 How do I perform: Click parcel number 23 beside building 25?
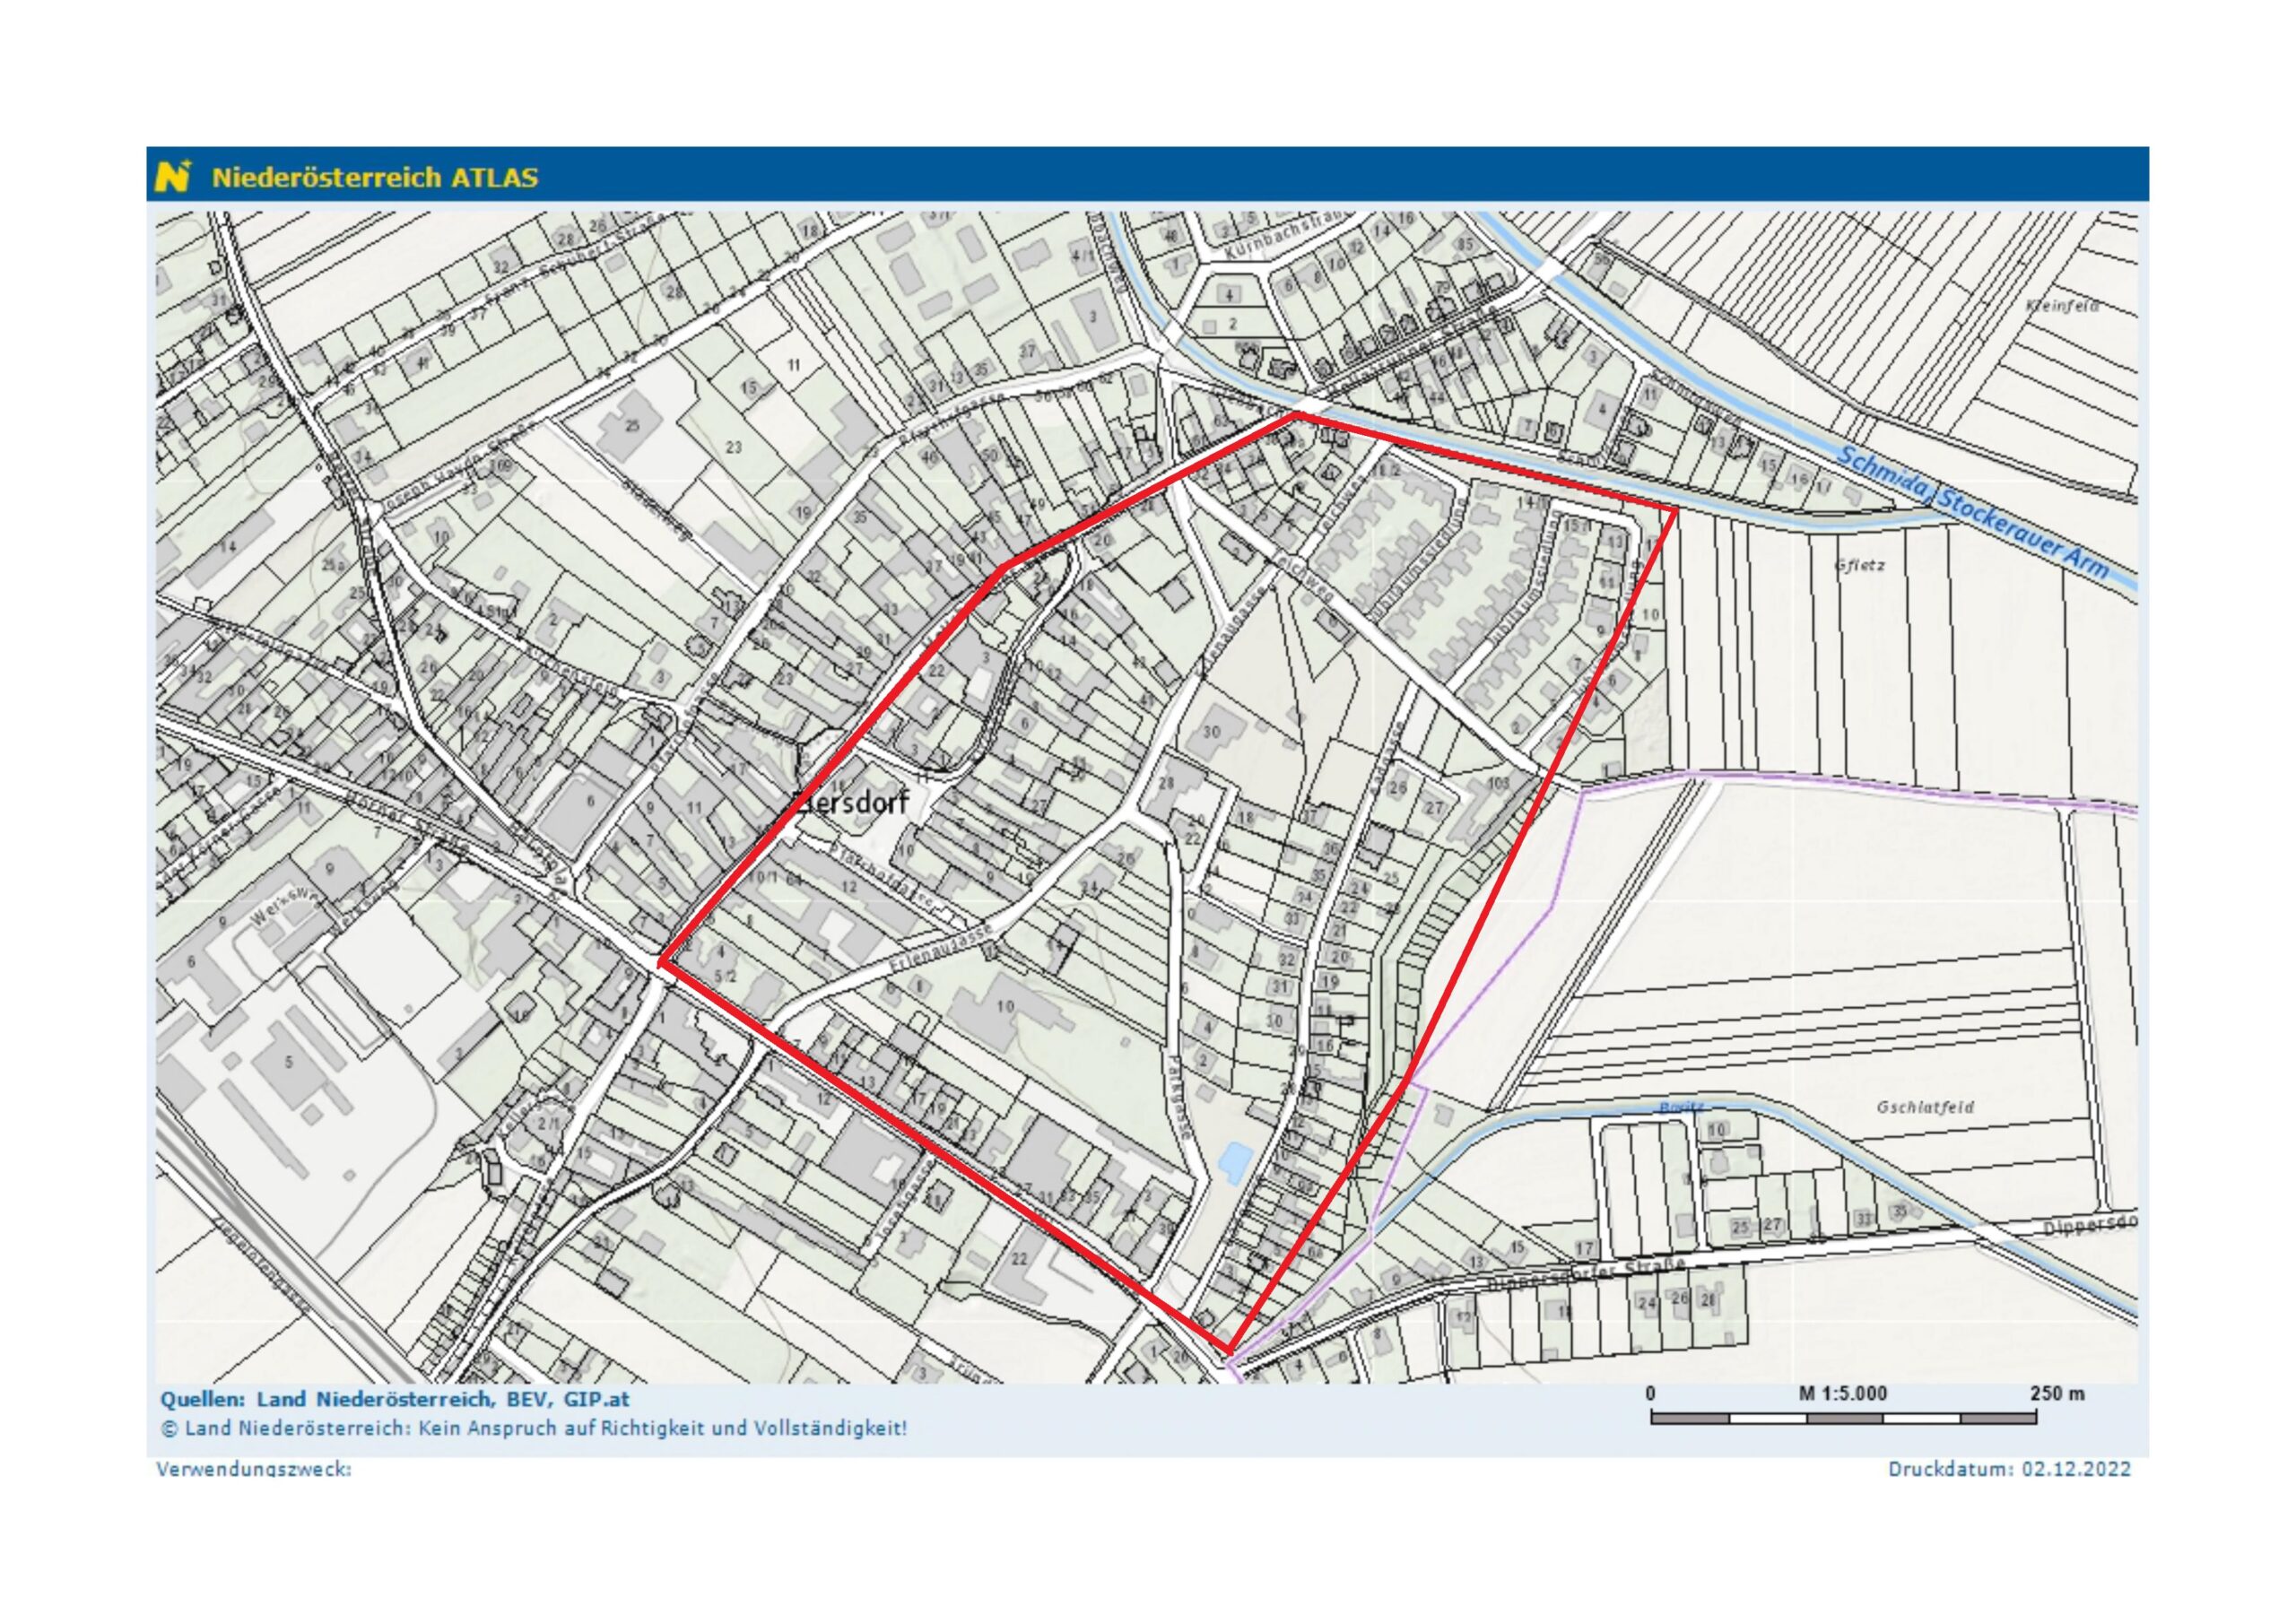[x=733, y=447]
